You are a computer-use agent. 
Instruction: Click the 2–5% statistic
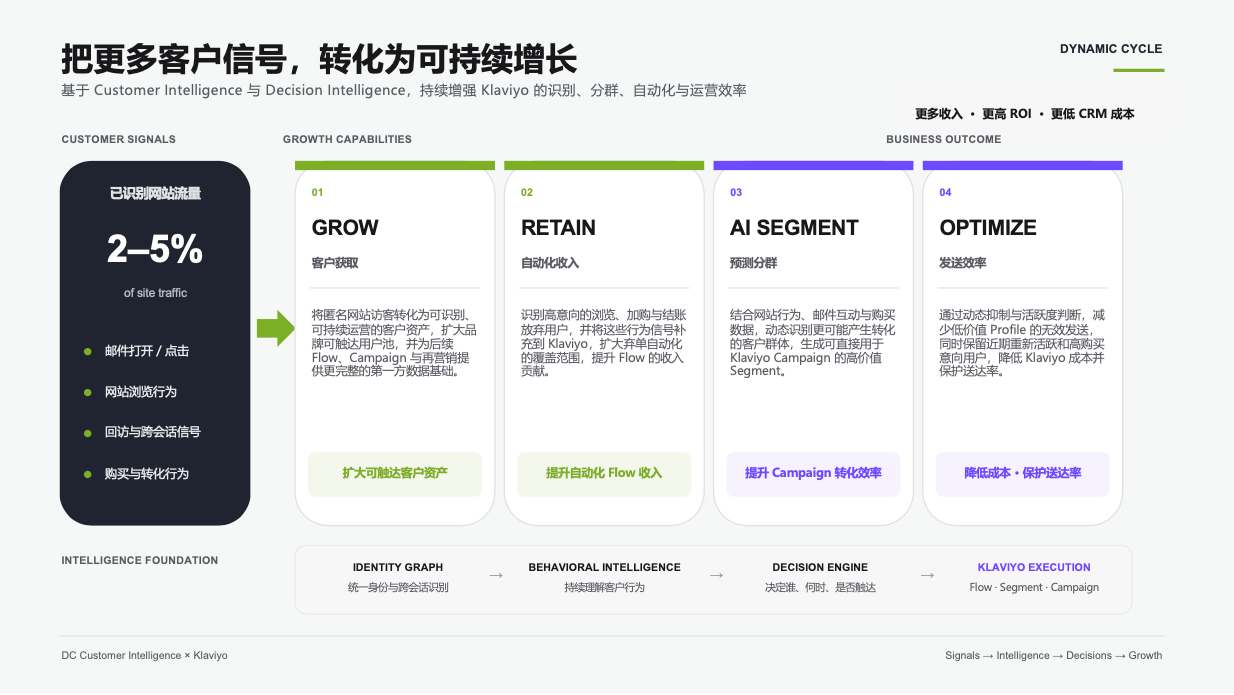tap(155, 249)
